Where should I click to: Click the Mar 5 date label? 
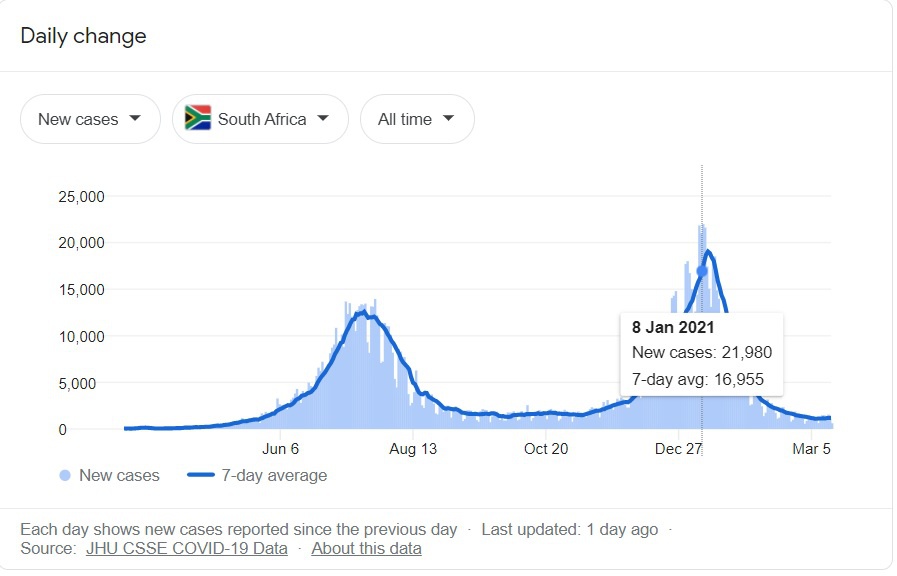811,449
